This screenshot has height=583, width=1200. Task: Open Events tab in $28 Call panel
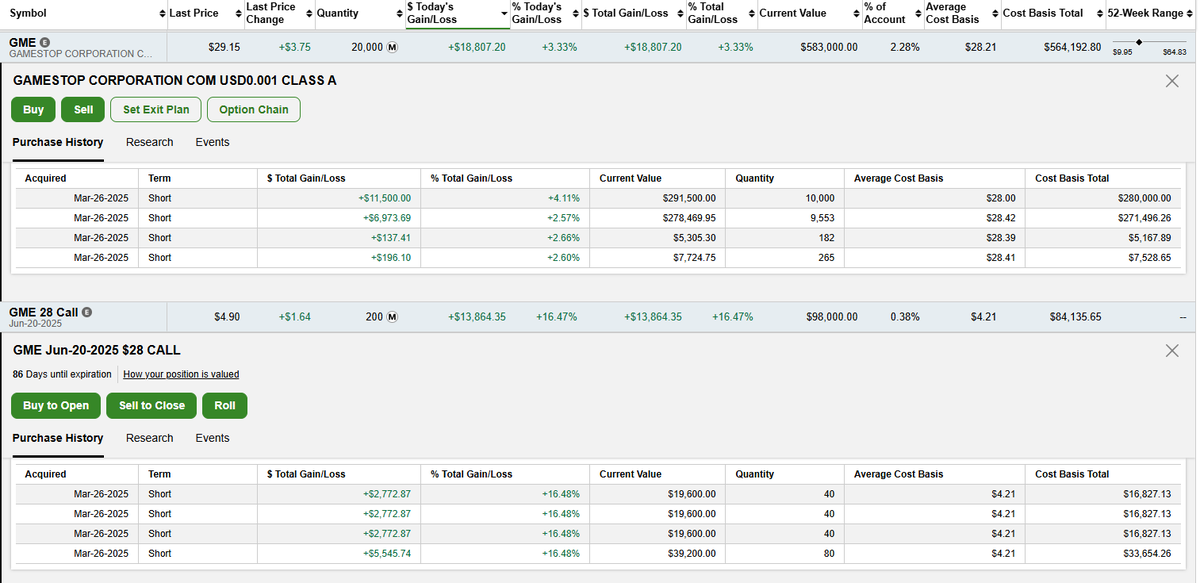[x=212, y=438]
